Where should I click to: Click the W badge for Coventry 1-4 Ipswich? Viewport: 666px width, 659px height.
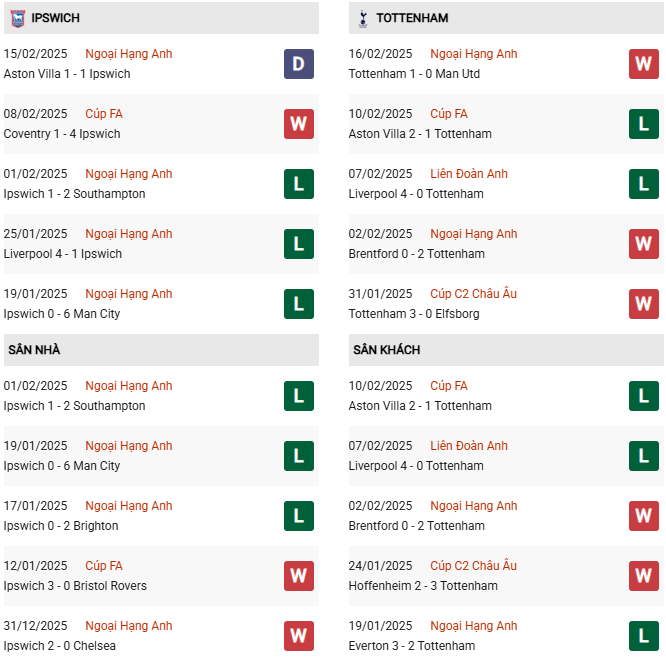pyautogui.click(x=298, y=124)
